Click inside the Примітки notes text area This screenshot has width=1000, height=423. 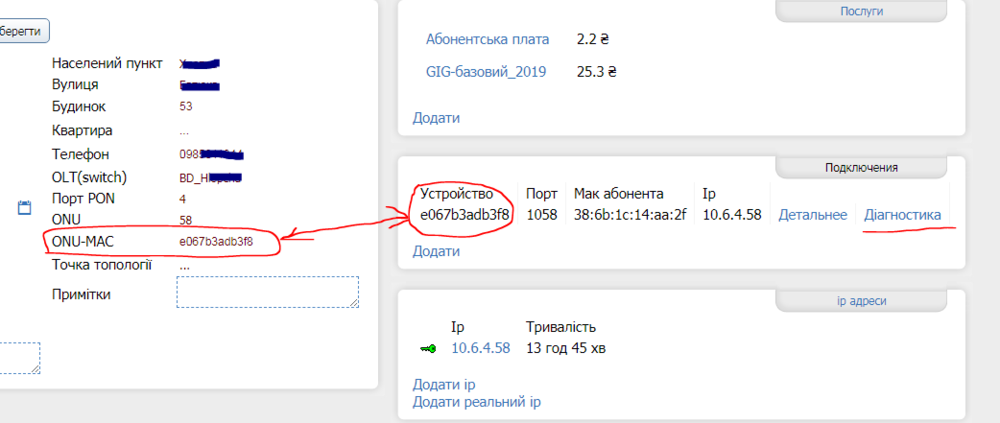[267, 292]
